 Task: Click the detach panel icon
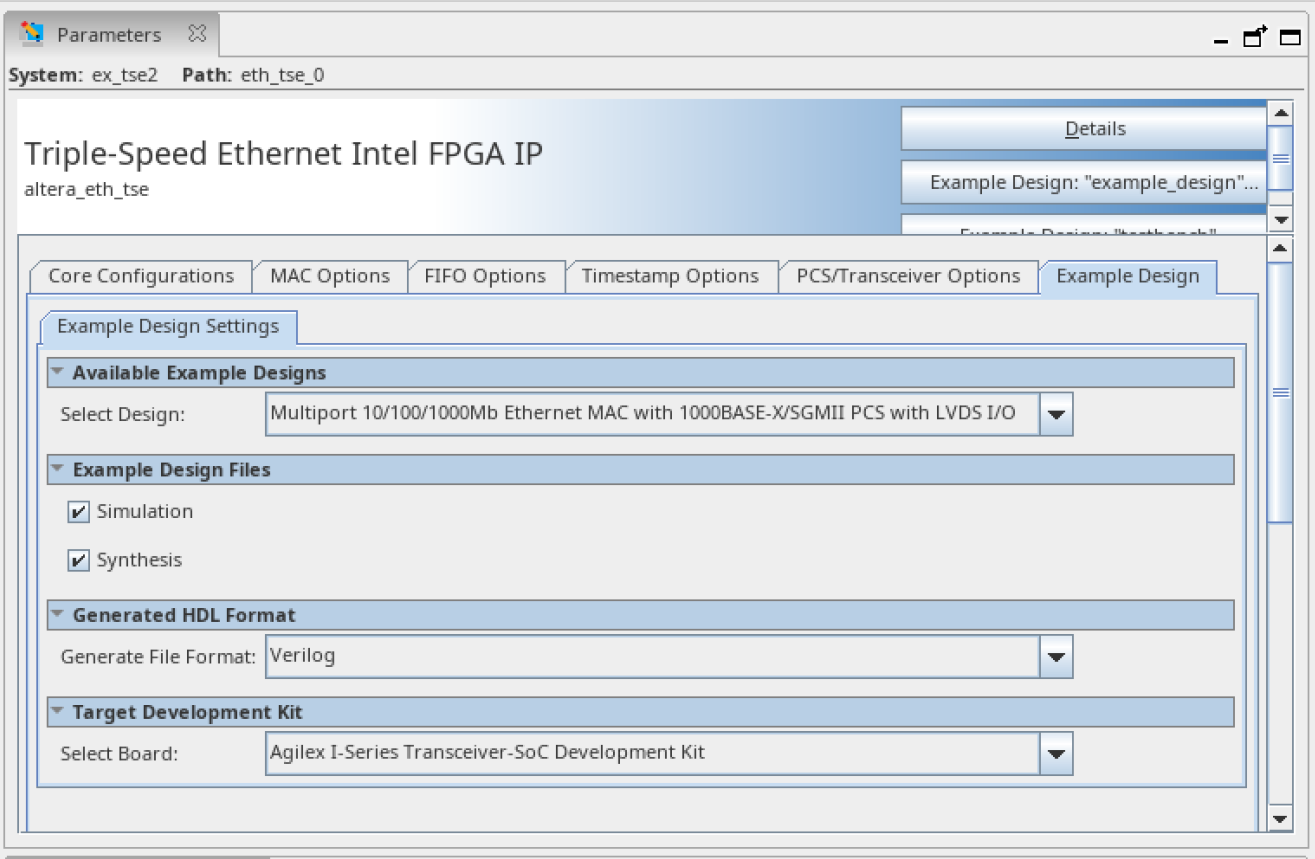tap(1255, 37)
